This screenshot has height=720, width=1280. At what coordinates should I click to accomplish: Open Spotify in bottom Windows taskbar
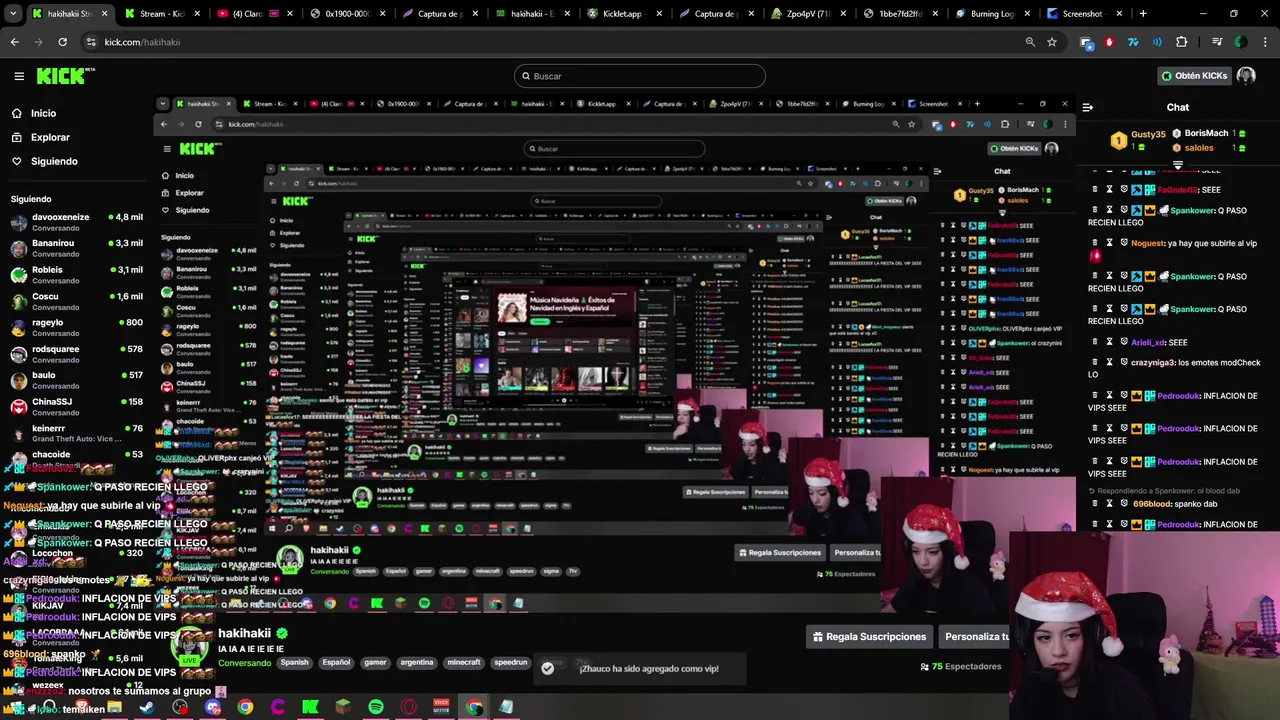pos(375,707)
